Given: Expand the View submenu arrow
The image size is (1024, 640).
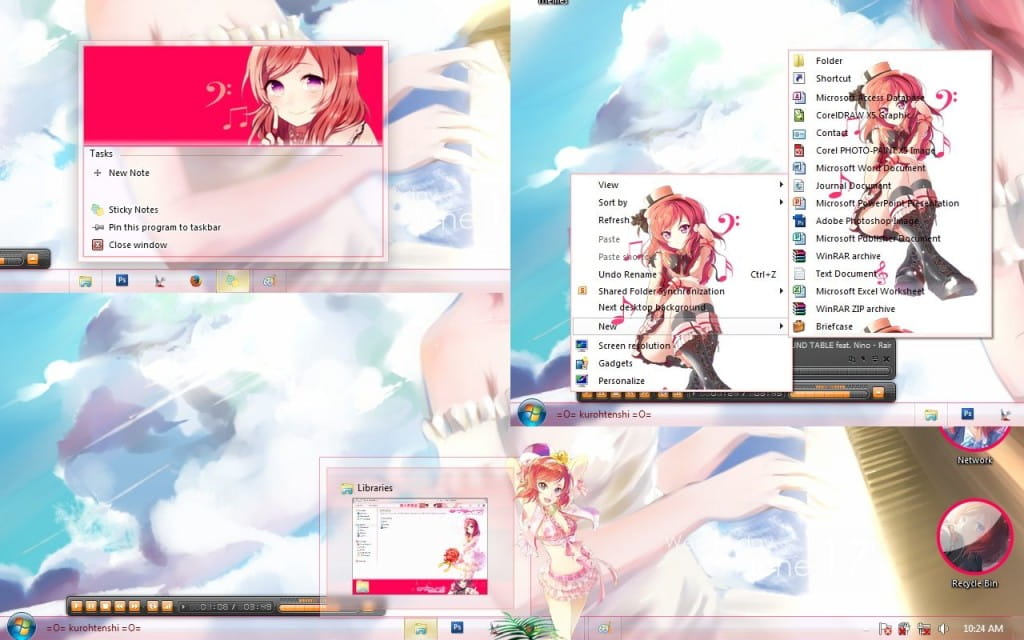Looking at the screenshot, I should 783,185.
